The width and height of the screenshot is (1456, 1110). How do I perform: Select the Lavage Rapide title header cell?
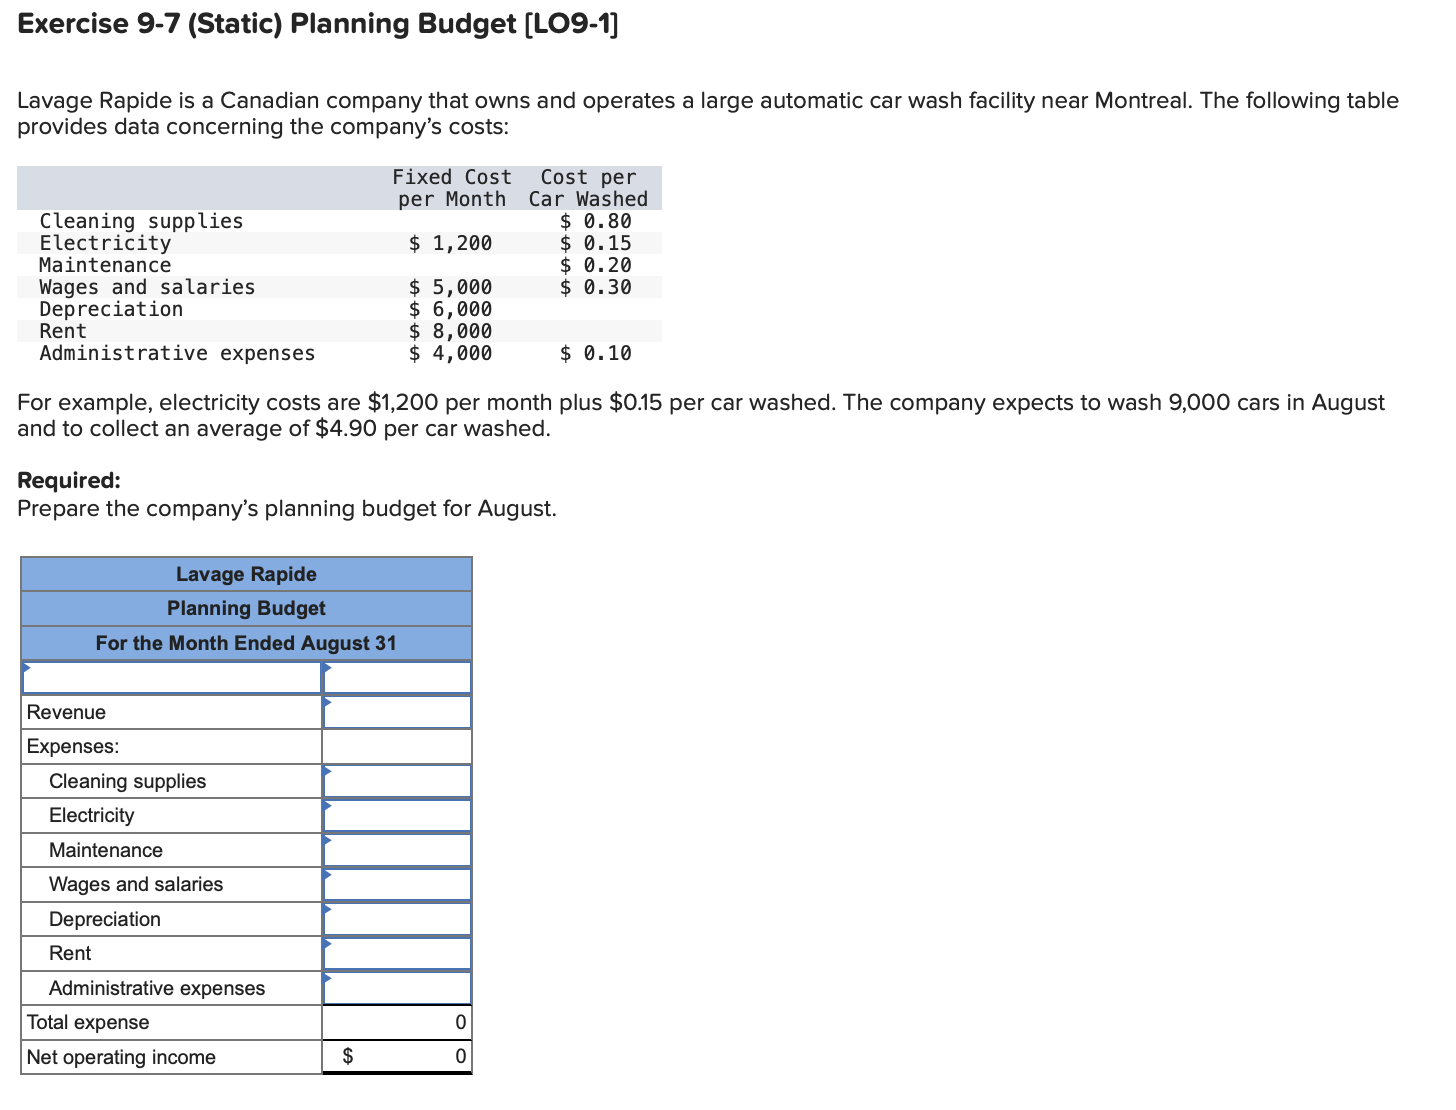pyautogui.click(x=246, y=574)
